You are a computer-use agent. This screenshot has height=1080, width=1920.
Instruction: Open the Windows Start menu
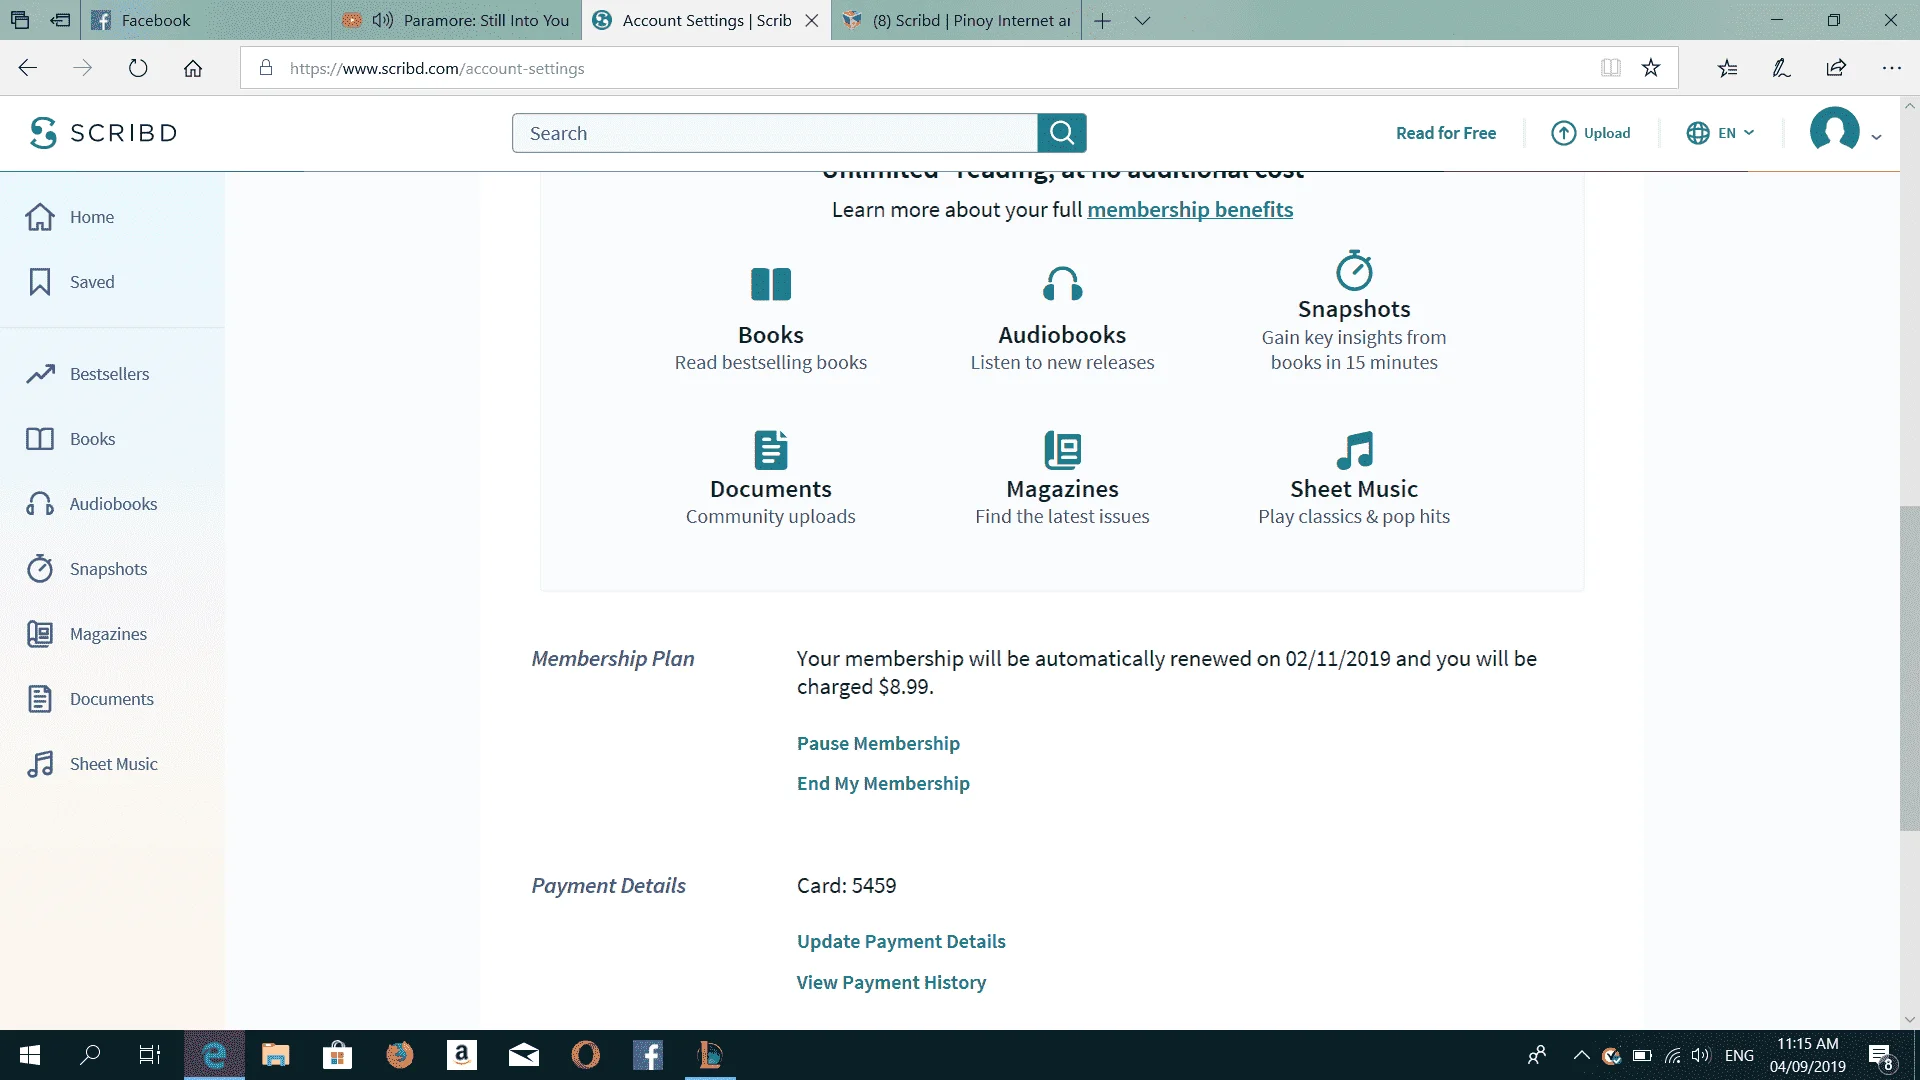click(30, 1055)
